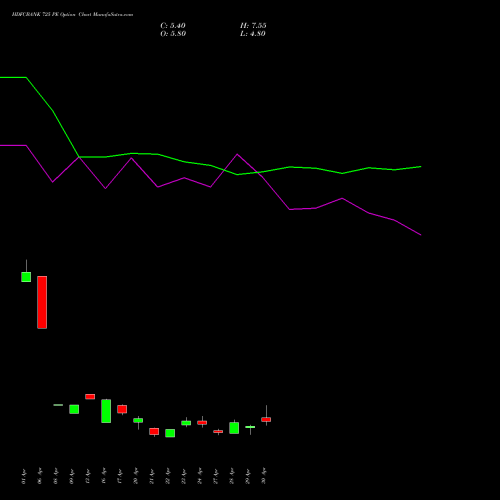Click the red candlestick above 21 Apr

click(x=154, y=431)
